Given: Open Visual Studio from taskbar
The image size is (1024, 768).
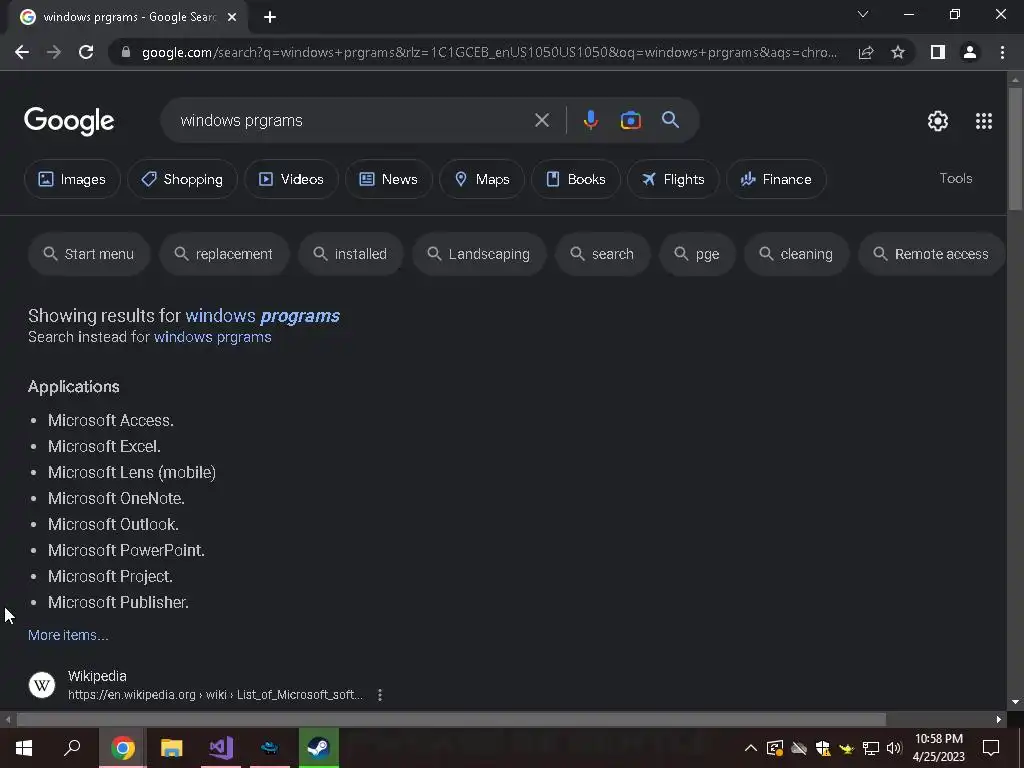Looking at the screenshot, I should click(221, 748).
